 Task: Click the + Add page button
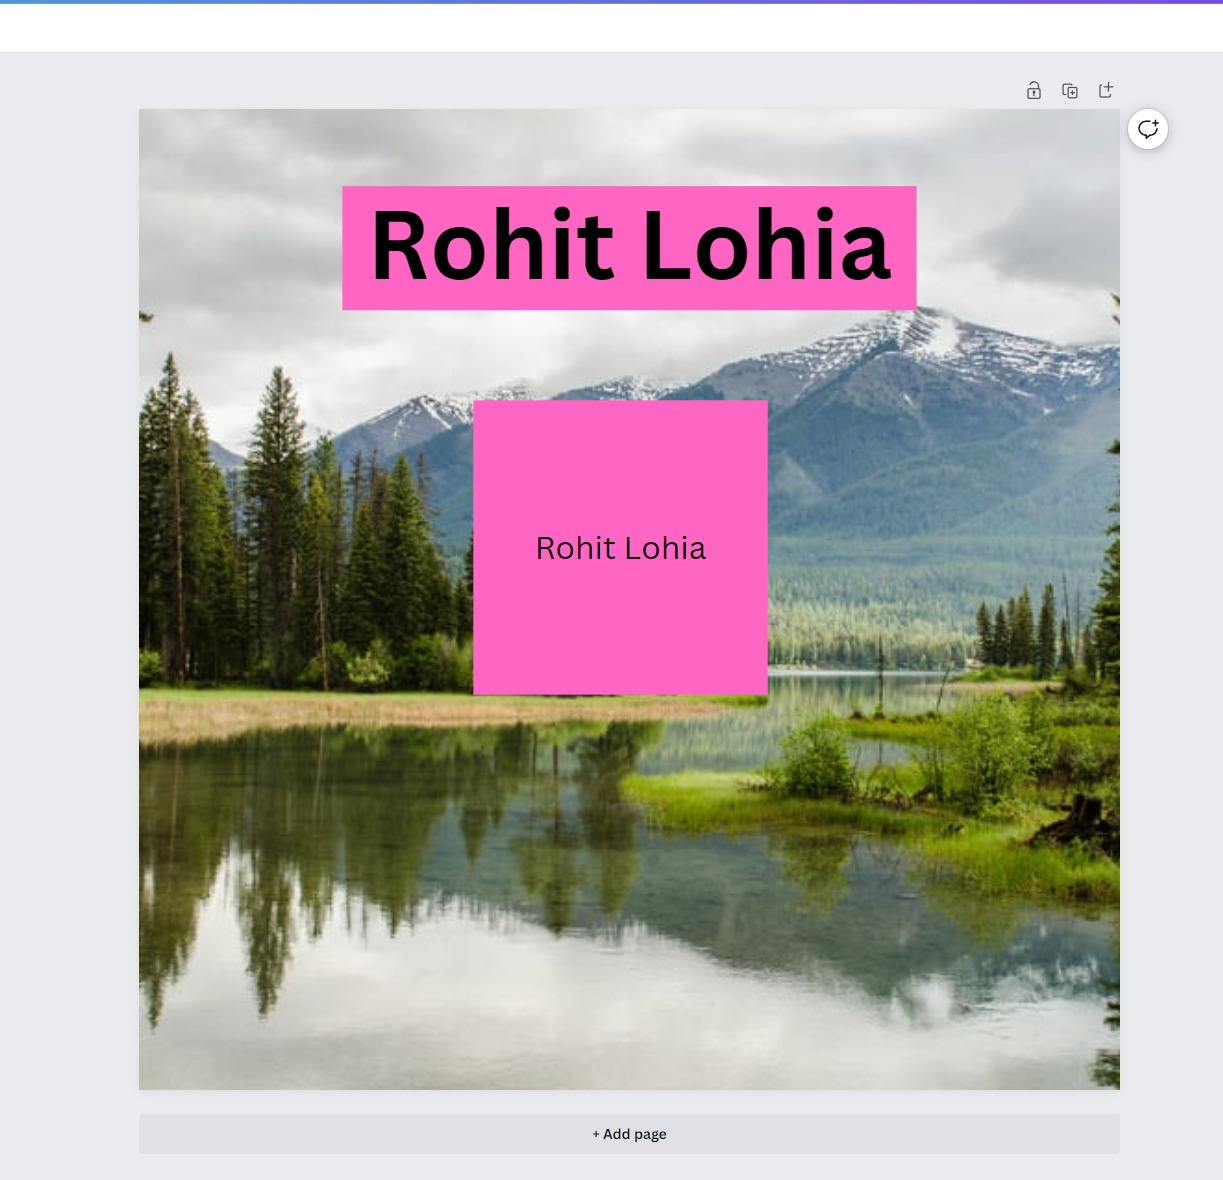tap(629, 1134)
